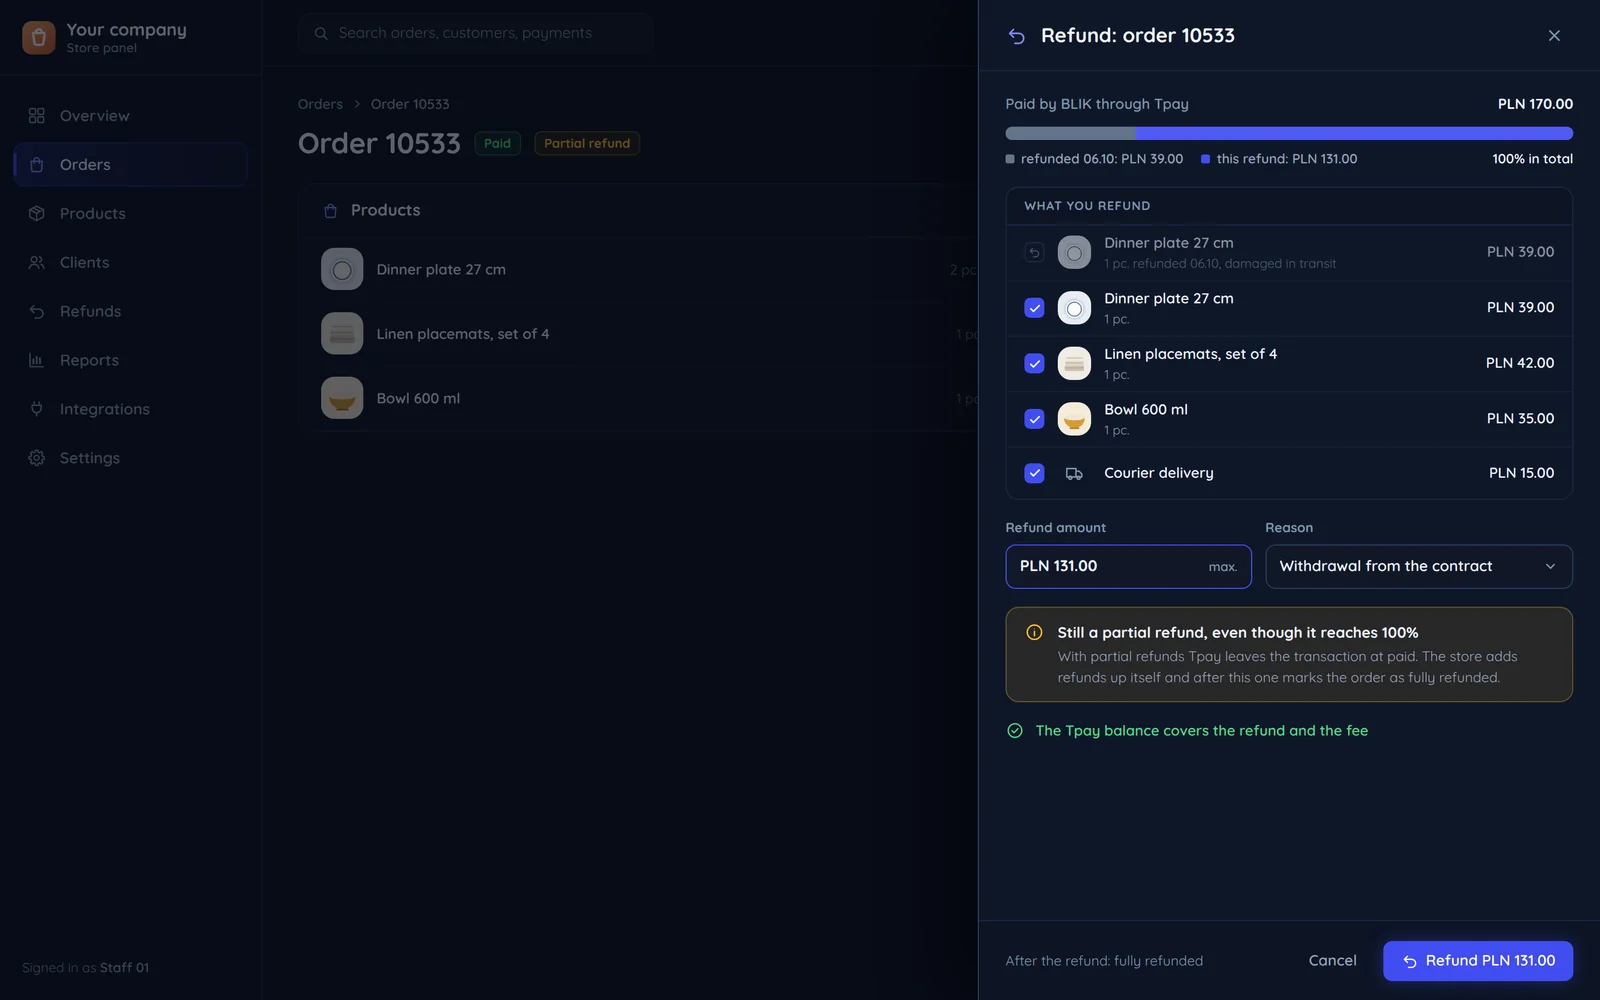Click the Partial refund status badge
The height and width of the screenshot is (1000, 1600).
[x=587, y=144]
